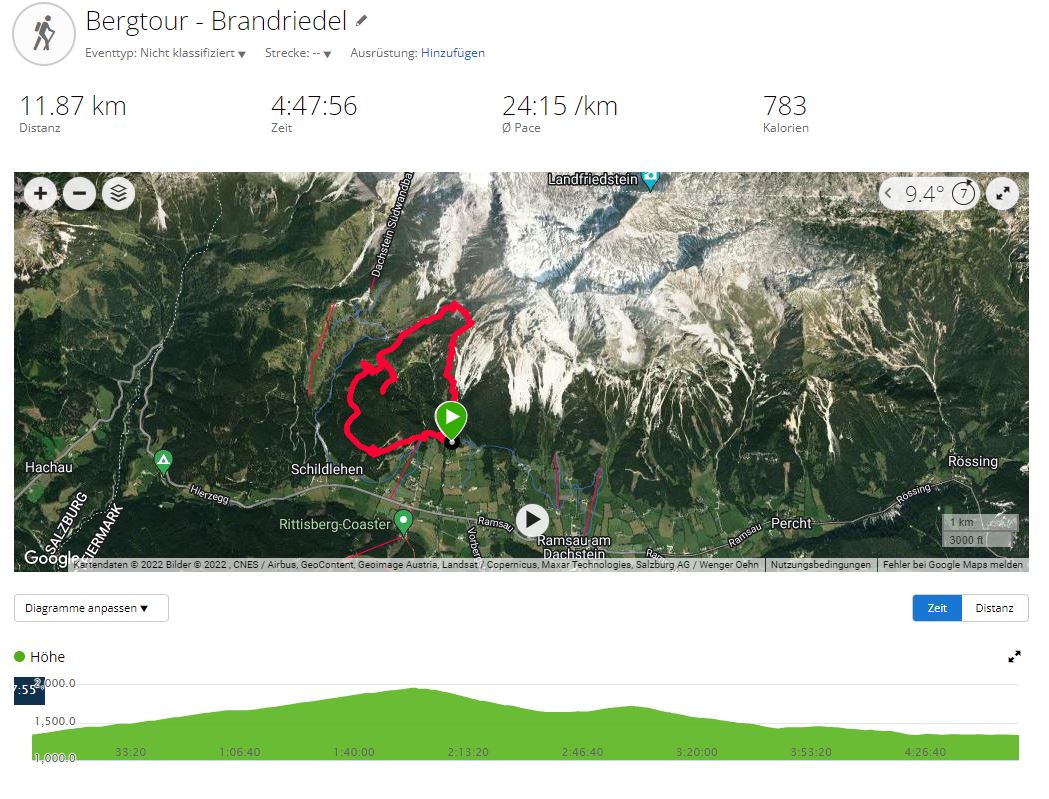The height and width of the screenshot is (799, 1049).
Task: Open the Strecke dropdown
Action: coord(298,53)
